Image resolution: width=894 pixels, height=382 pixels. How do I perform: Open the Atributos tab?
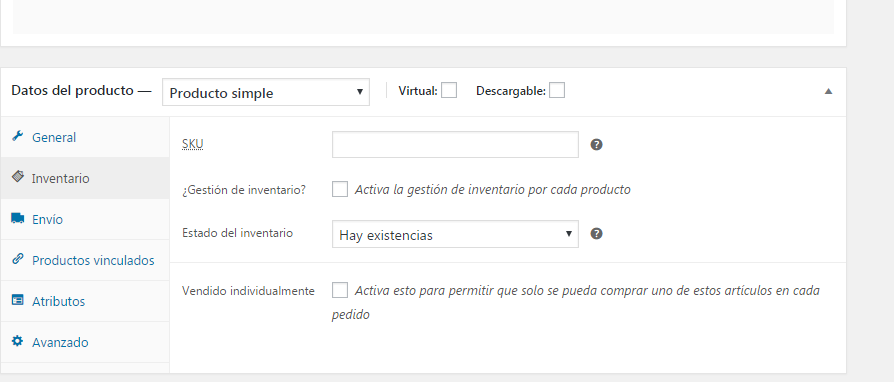[x=85, y=302]
